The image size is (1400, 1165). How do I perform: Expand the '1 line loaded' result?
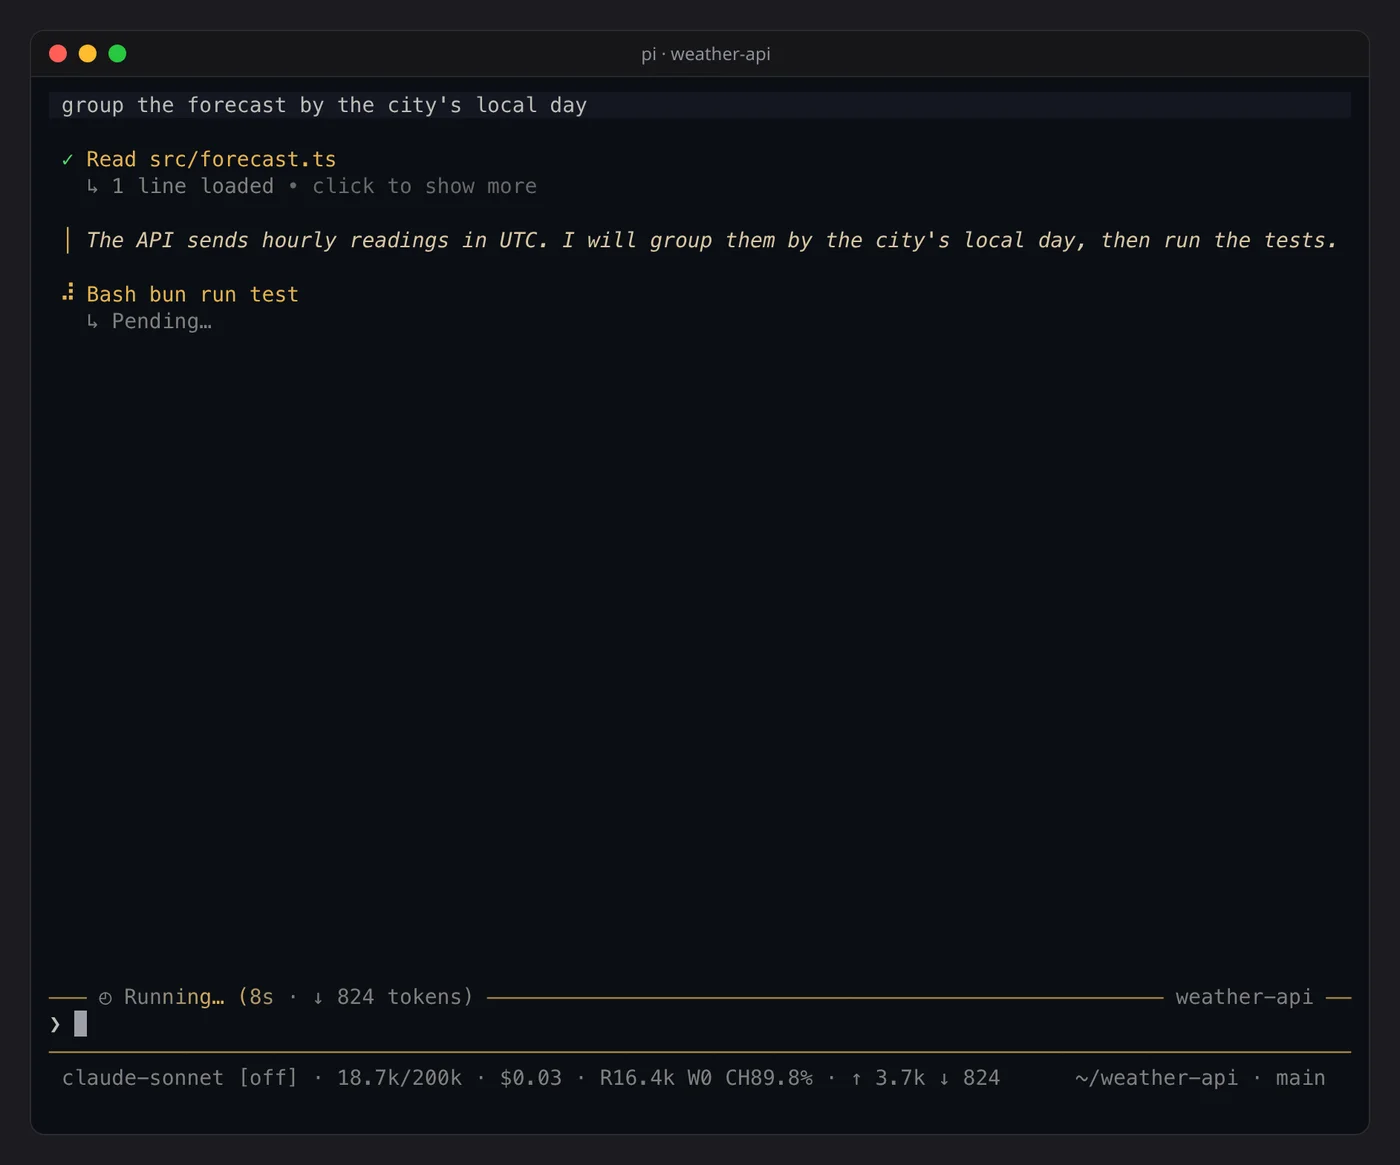pyautogui.click(x=192, y=186)
